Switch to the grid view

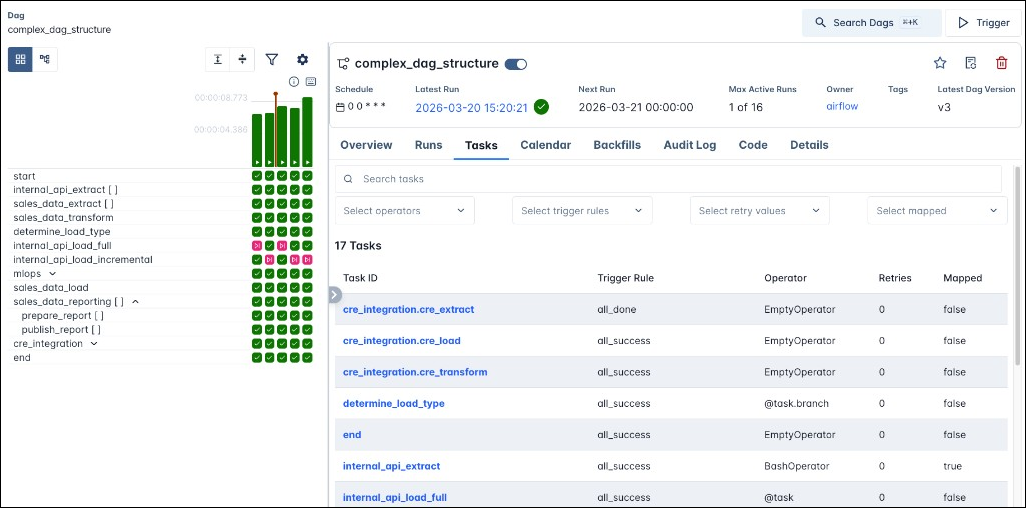click(20, 59)
